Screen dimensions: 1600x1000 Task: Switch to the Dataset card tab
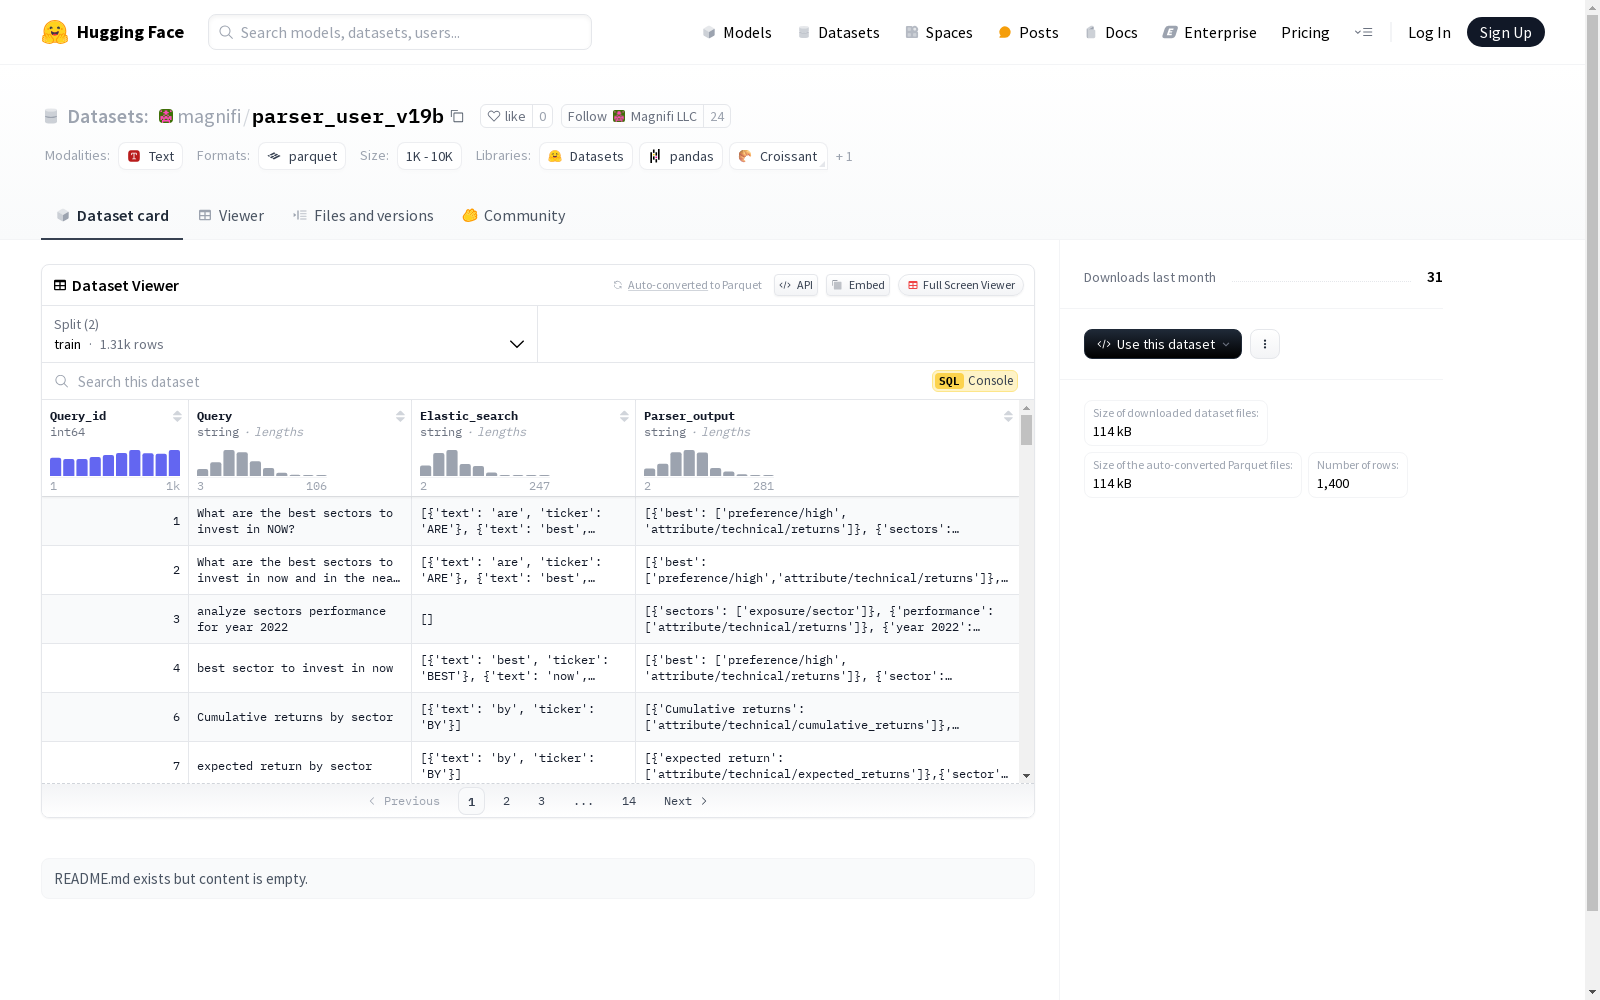(112, 216)
